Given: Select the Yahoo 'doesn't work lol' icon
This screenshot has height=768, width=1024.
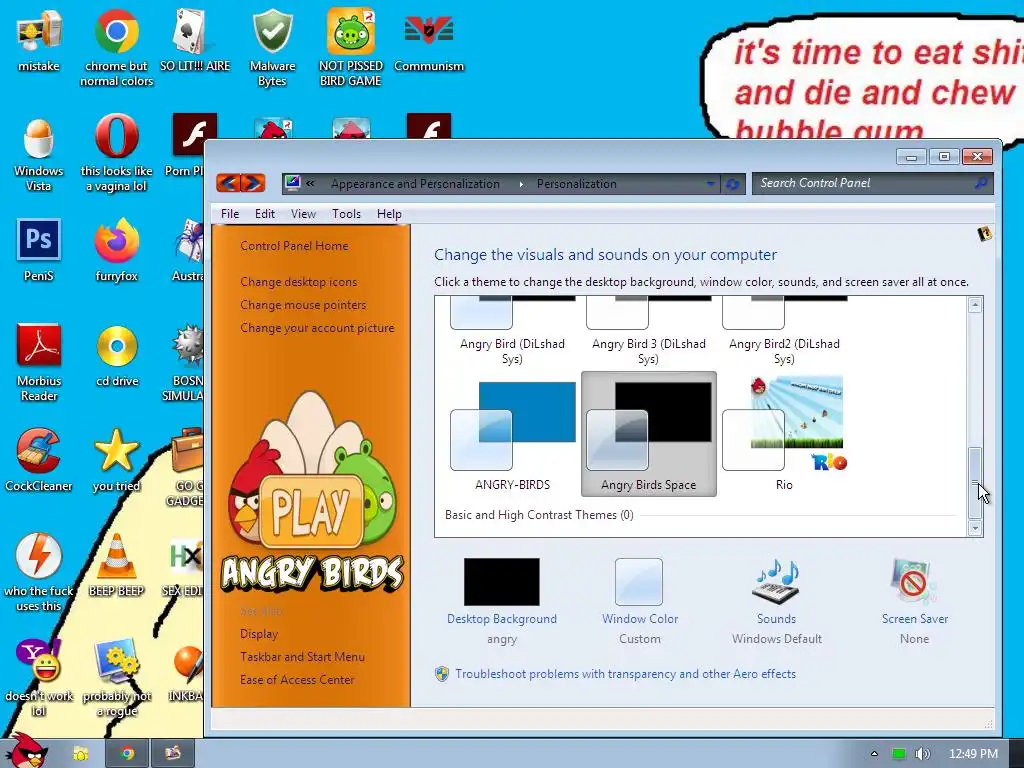Looking at the screenshot, I should 39,678.
